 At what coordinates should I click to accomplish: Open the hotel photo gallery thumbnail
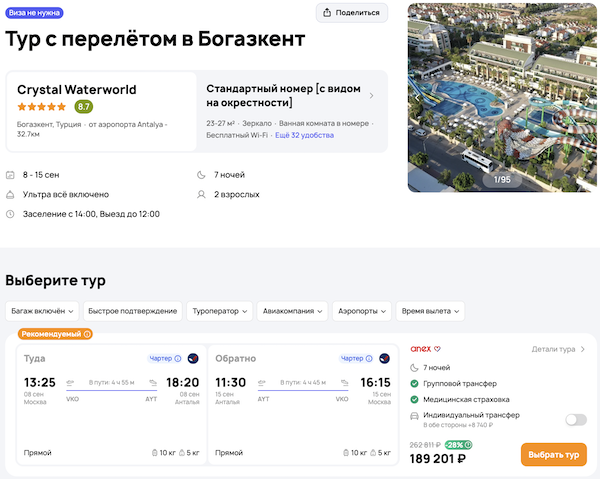(502, 97)
